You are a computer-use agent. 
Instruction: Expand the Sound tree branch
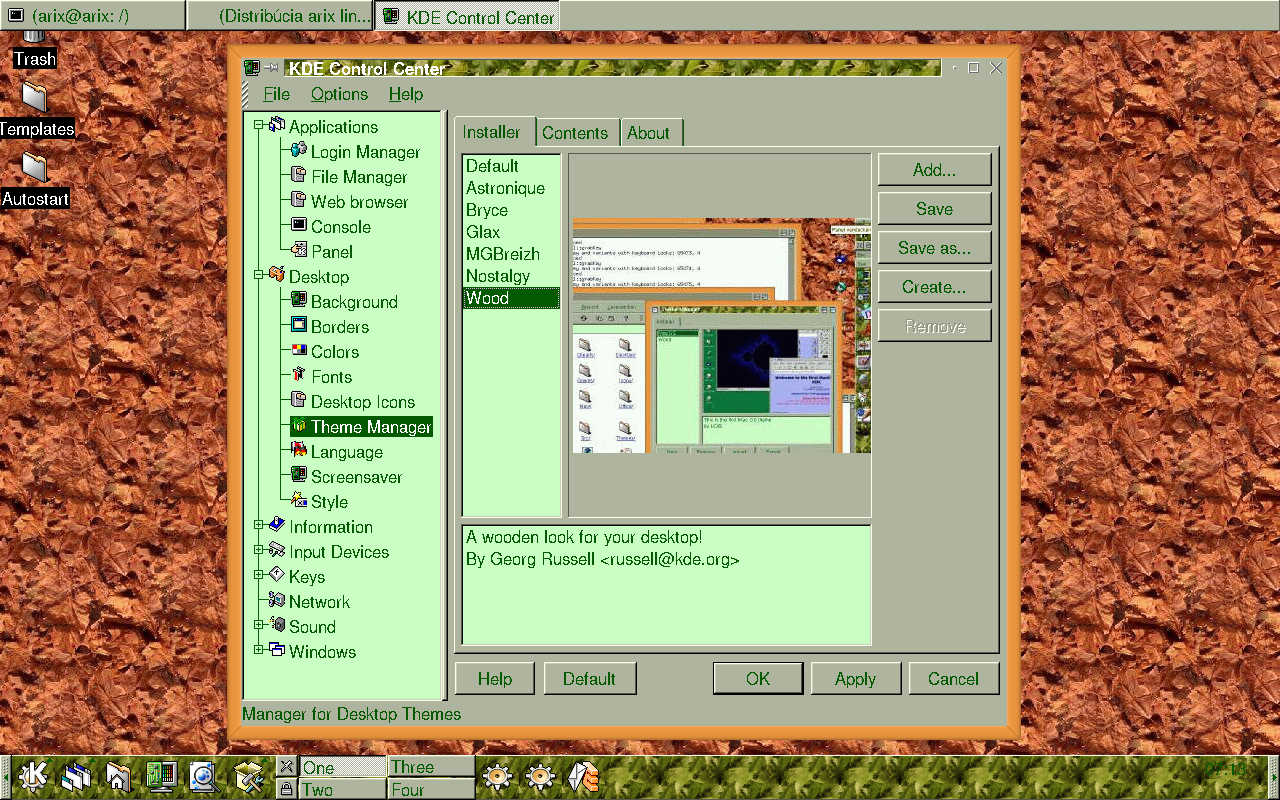(x=258, y=625)
